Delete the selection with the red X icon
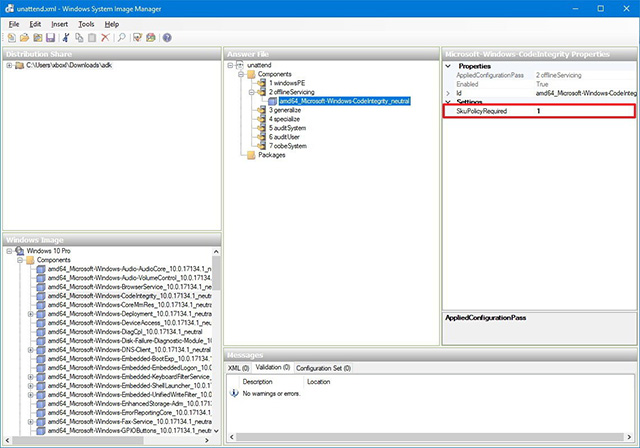This screenshot has height=448, width=640. tap(105, 38)
